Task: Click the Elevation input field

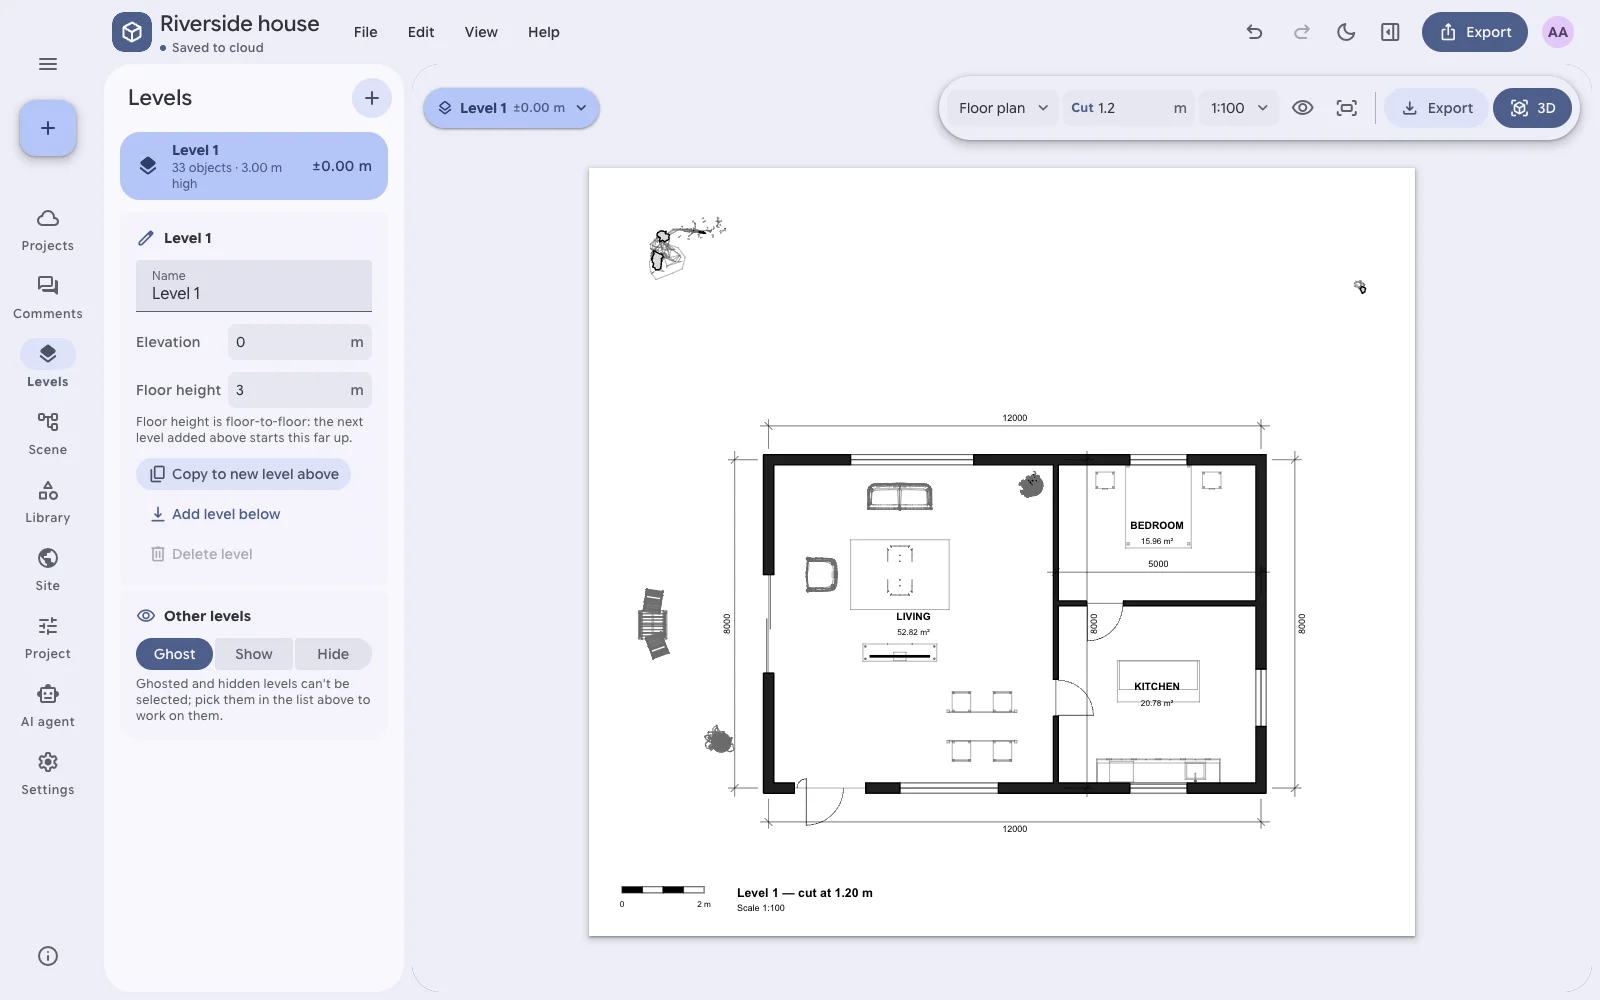Action: point(300,342)
